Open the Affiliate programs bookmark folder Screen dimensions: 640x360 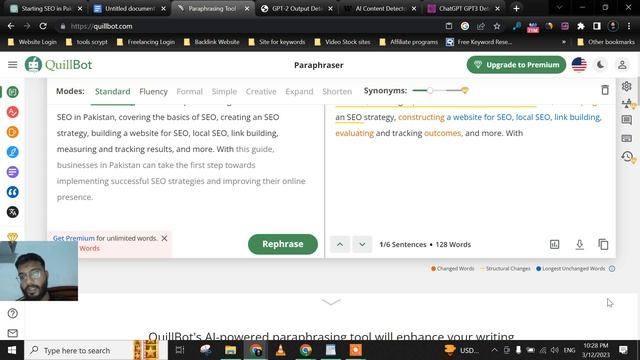[x=409, y=42]
